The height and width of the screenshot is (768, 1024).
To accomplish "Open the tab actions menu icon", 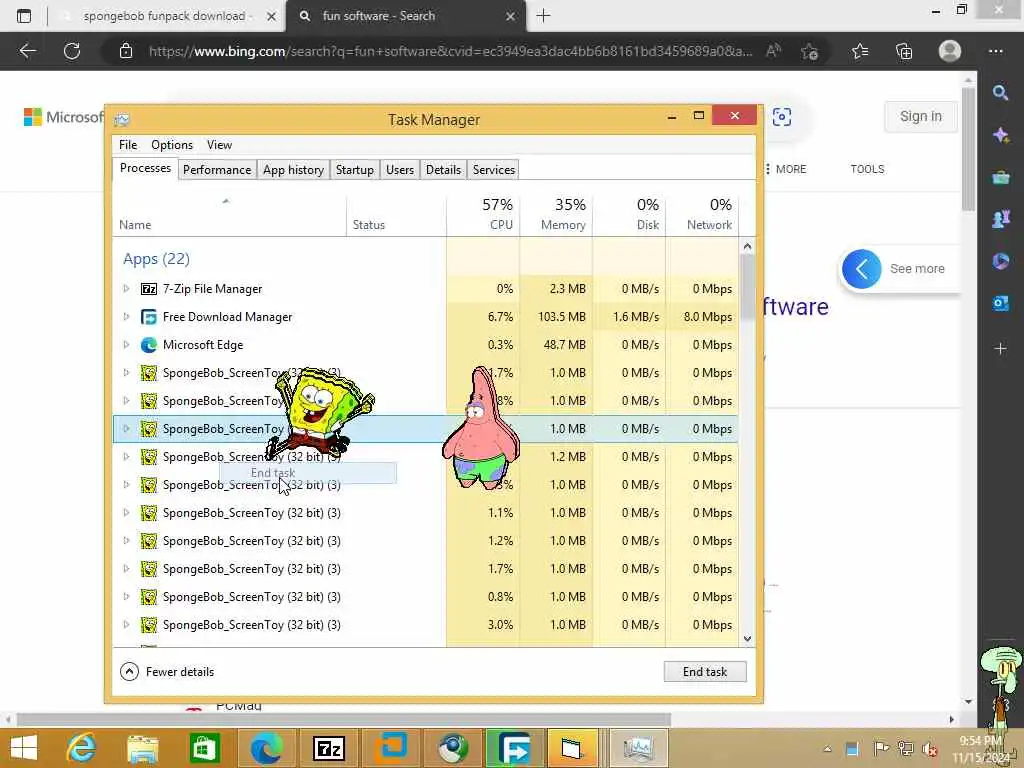I will pyautogui.click(x=24, y=16).
